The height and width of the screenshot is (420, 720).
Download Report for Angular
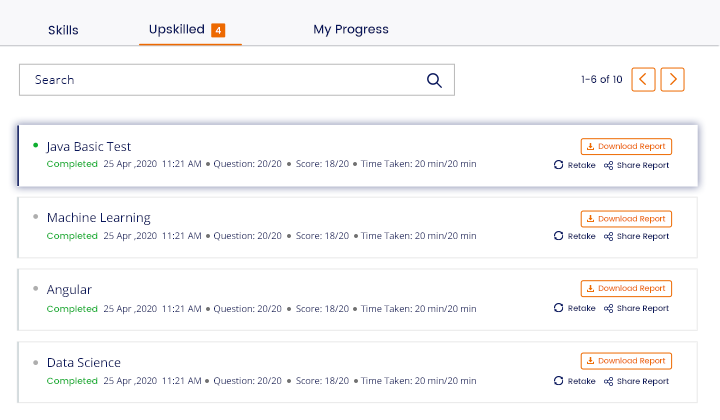pyautogui.click(x=626, y=288)
